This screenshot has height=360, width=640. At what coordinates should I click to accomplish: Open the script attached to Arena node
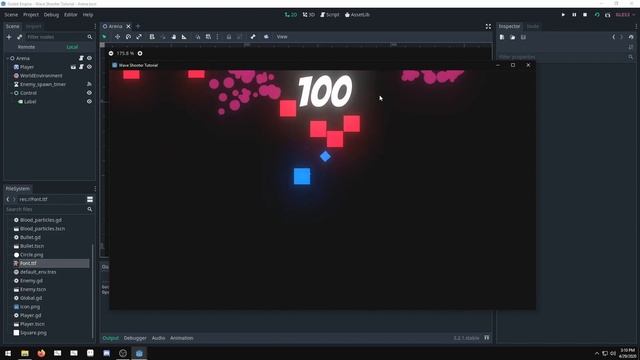pyautogui.click(x=81, y=58)
